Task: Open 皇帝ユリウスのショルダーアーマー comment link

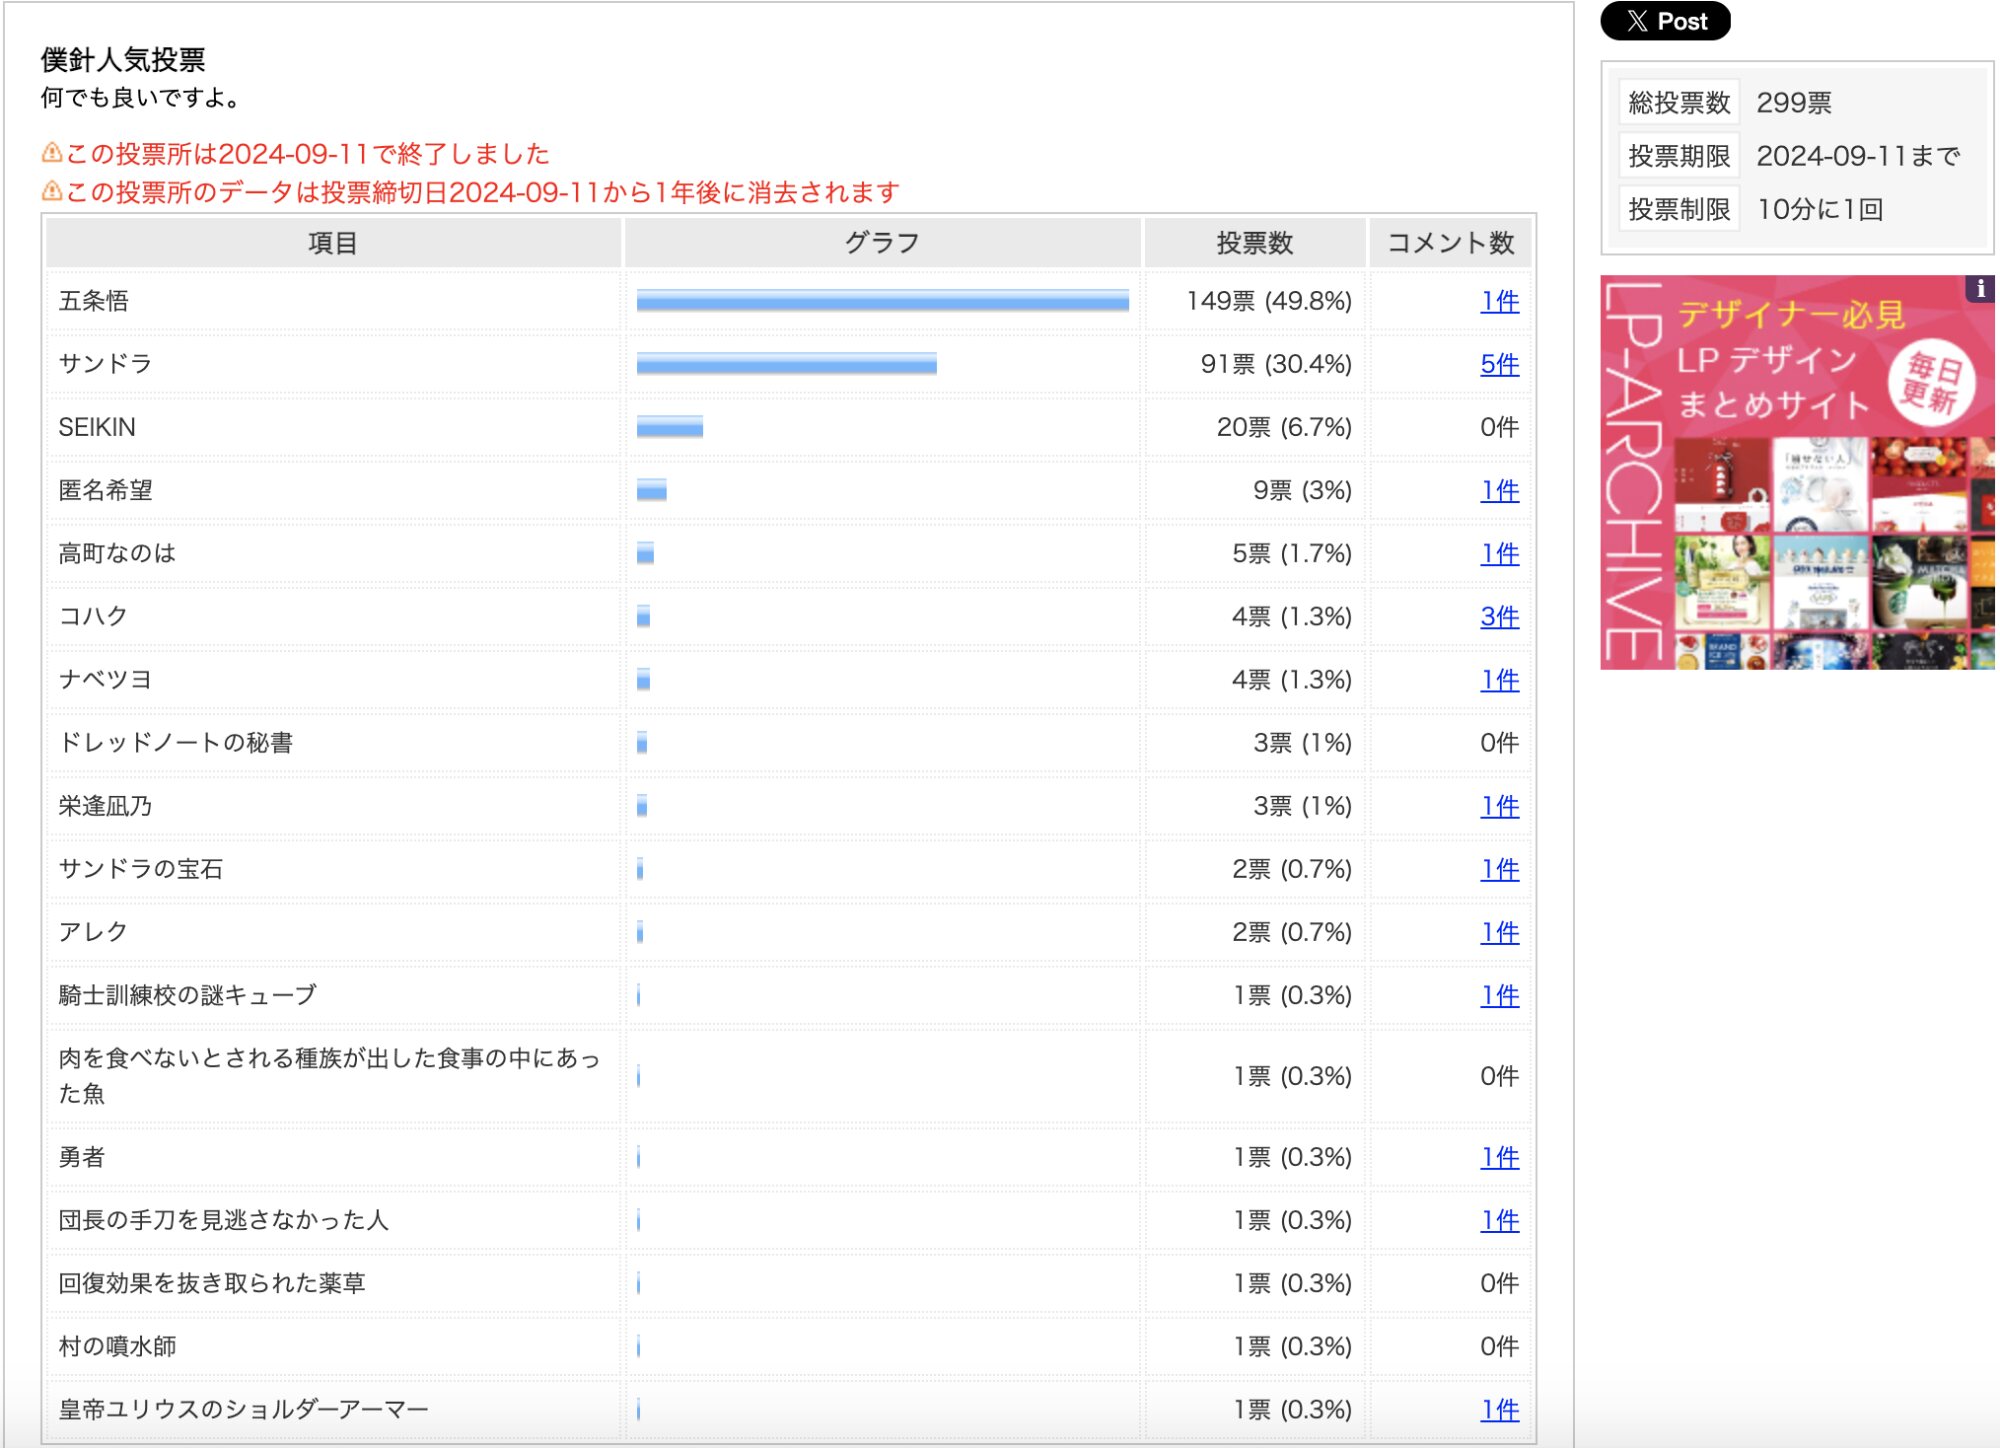Action: pyautogui.click(x=1498, y=1409)
